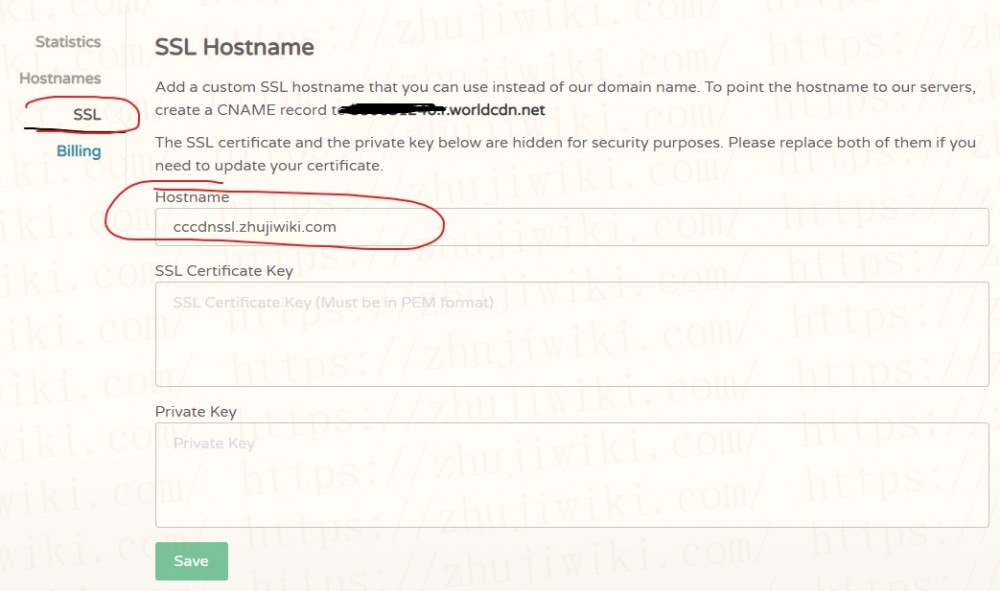The width and height of the screenshot is (1000, 591).
Task: Click the Save button
Action: pyautogui.click(x=191, y=561)
